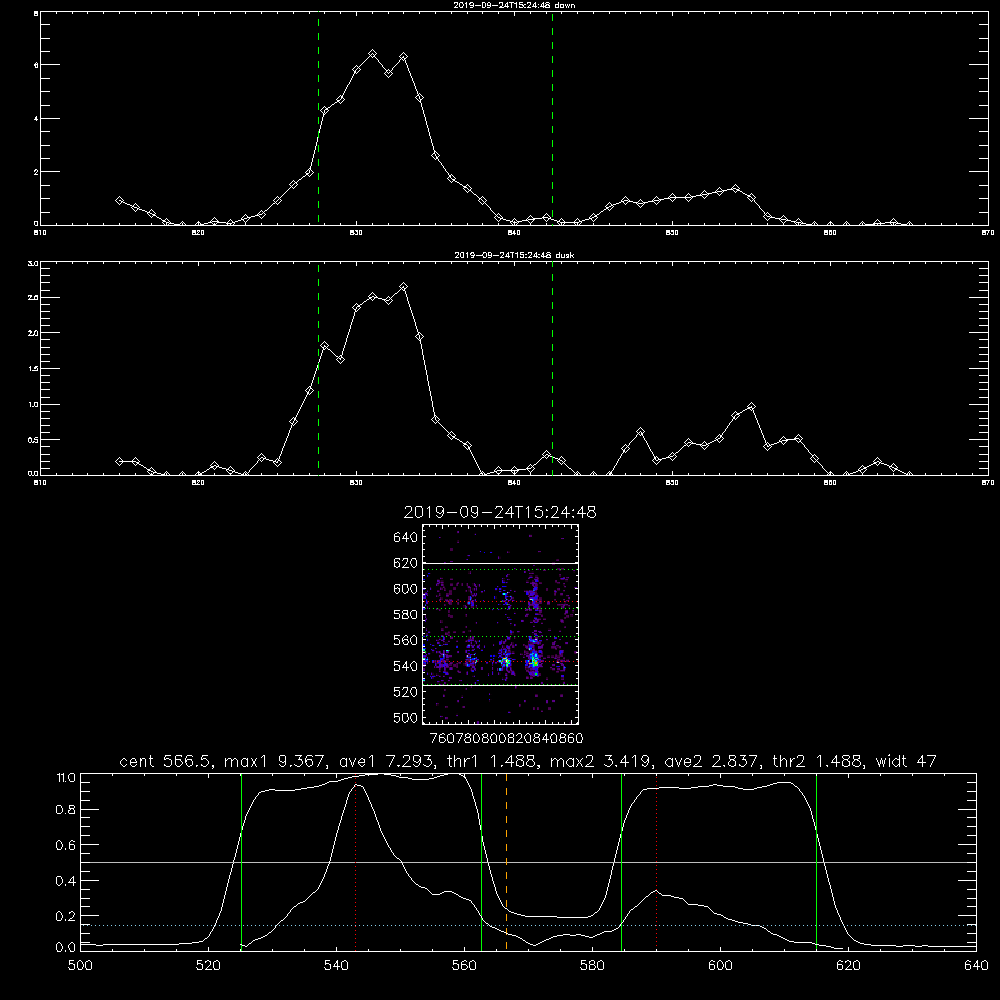Click the 'ave2 2.837' value
Image resolution: width=1000 pixels, height=1000 pixels.
point(710,761)
